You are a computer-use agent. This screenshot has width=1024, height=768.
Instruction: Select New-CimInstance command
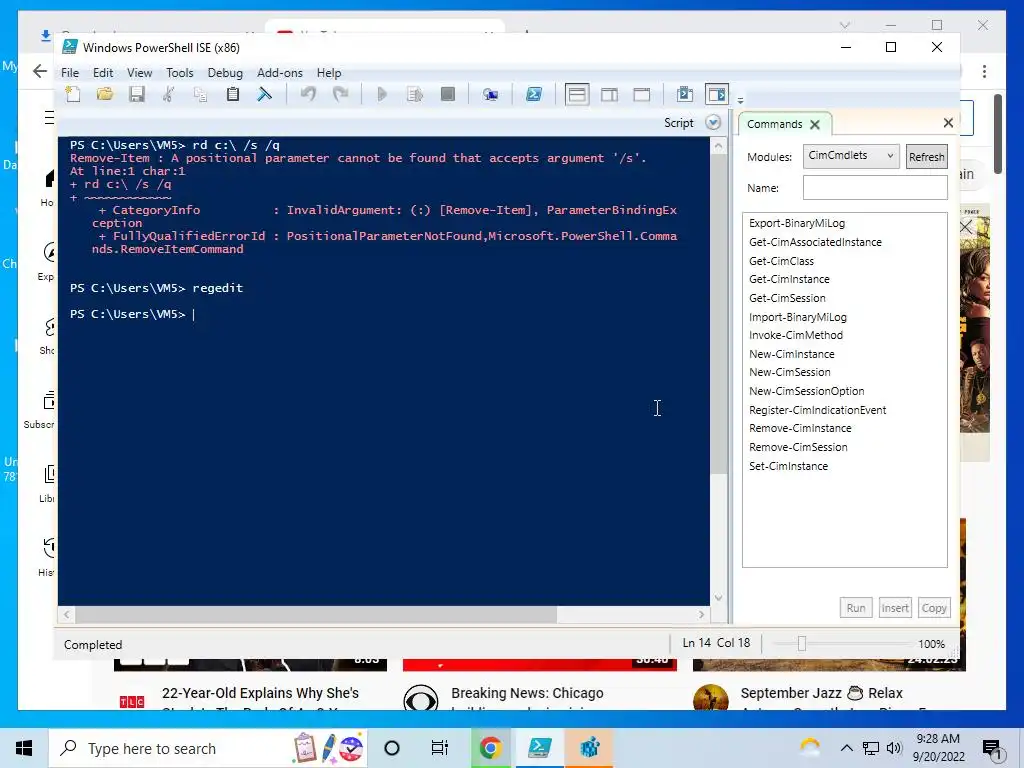[792, 355]
